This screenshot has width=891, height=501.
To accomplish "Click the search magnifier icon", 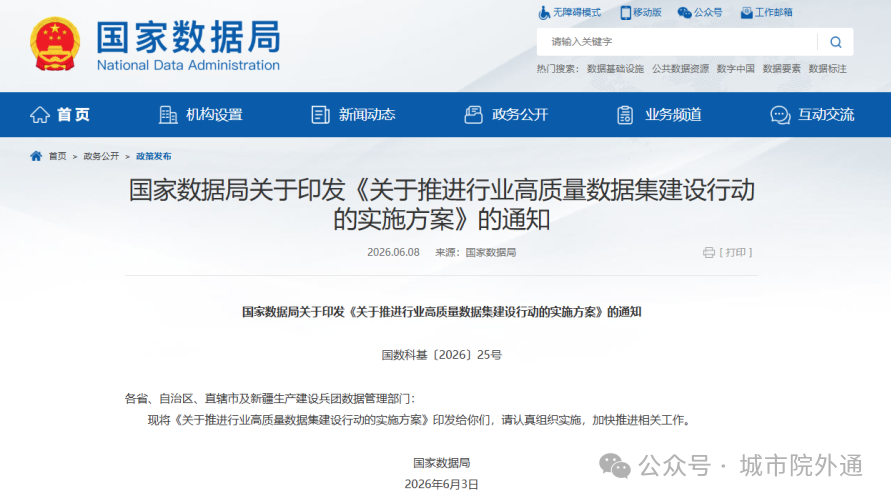I will (835, 42).
